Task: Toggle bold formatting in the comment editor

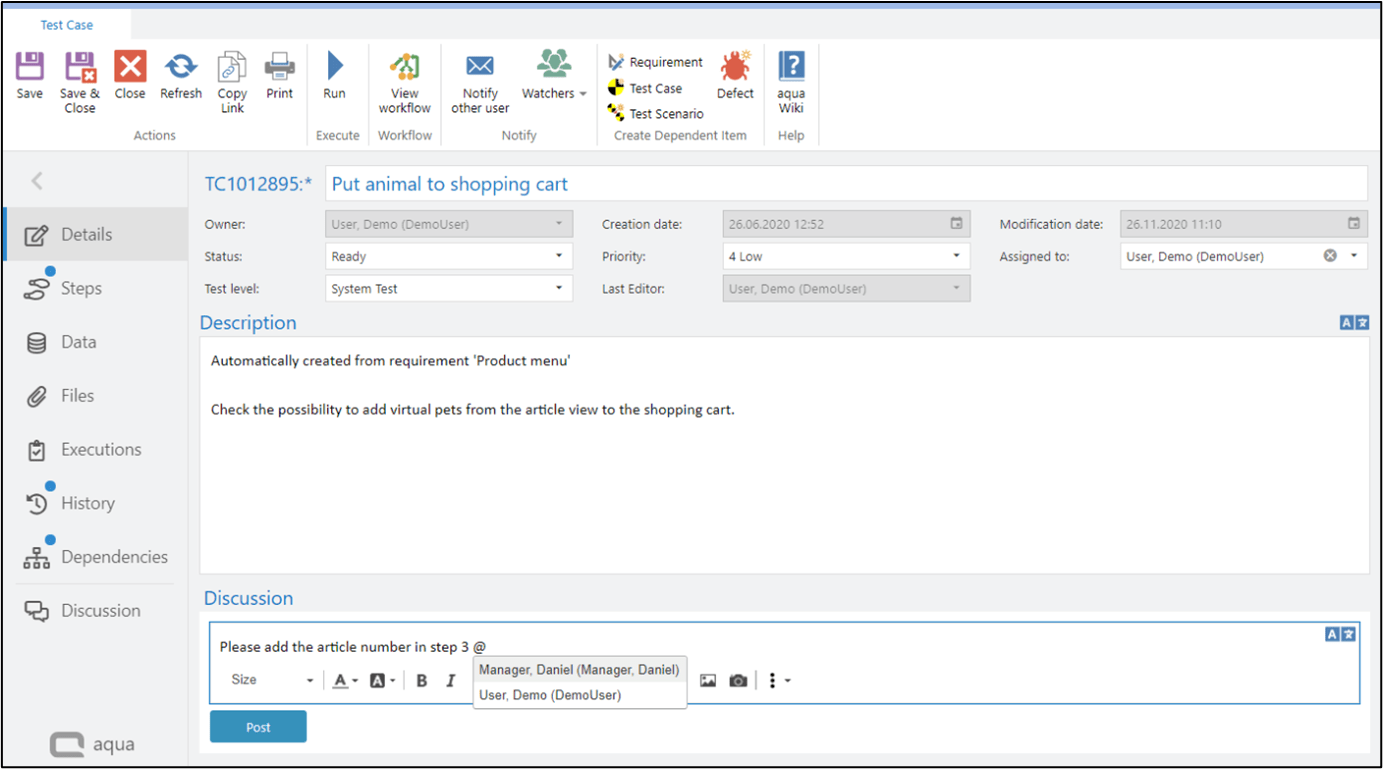Action: pyautogui.click(x=421, y=680)
